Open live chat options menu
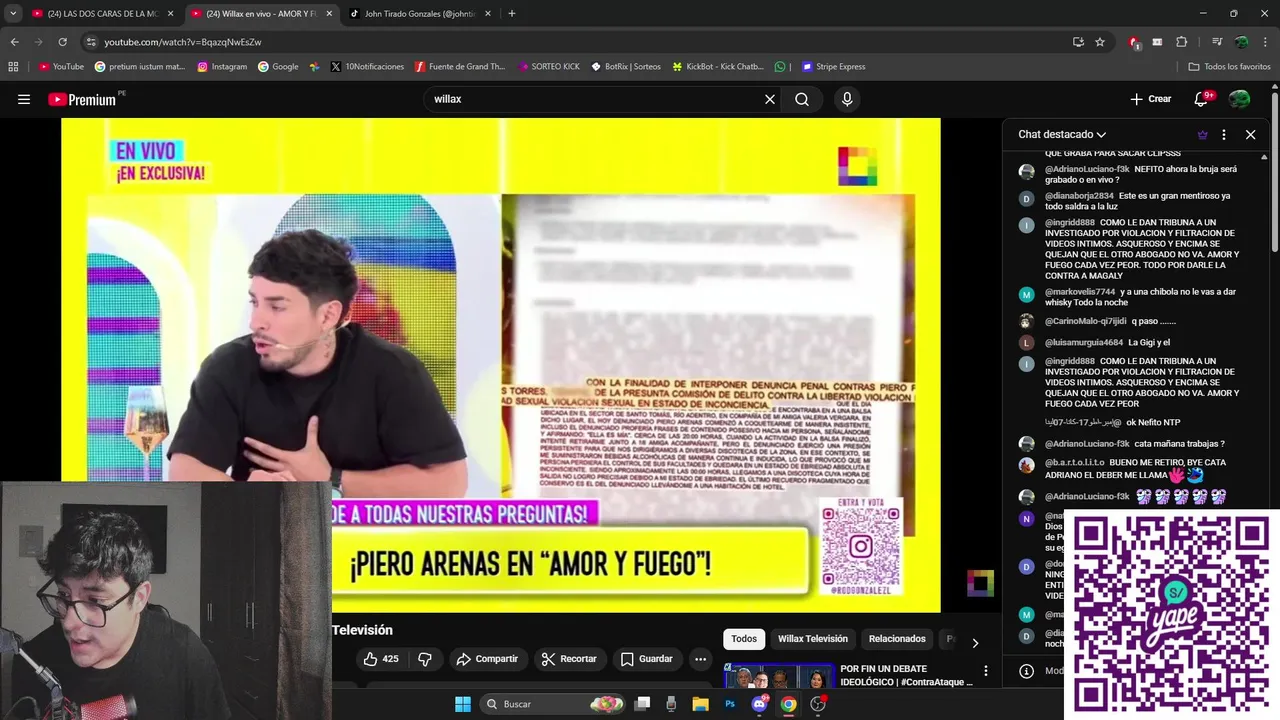This screenshot has height=720, width=1280. (x=1224, y=134)
